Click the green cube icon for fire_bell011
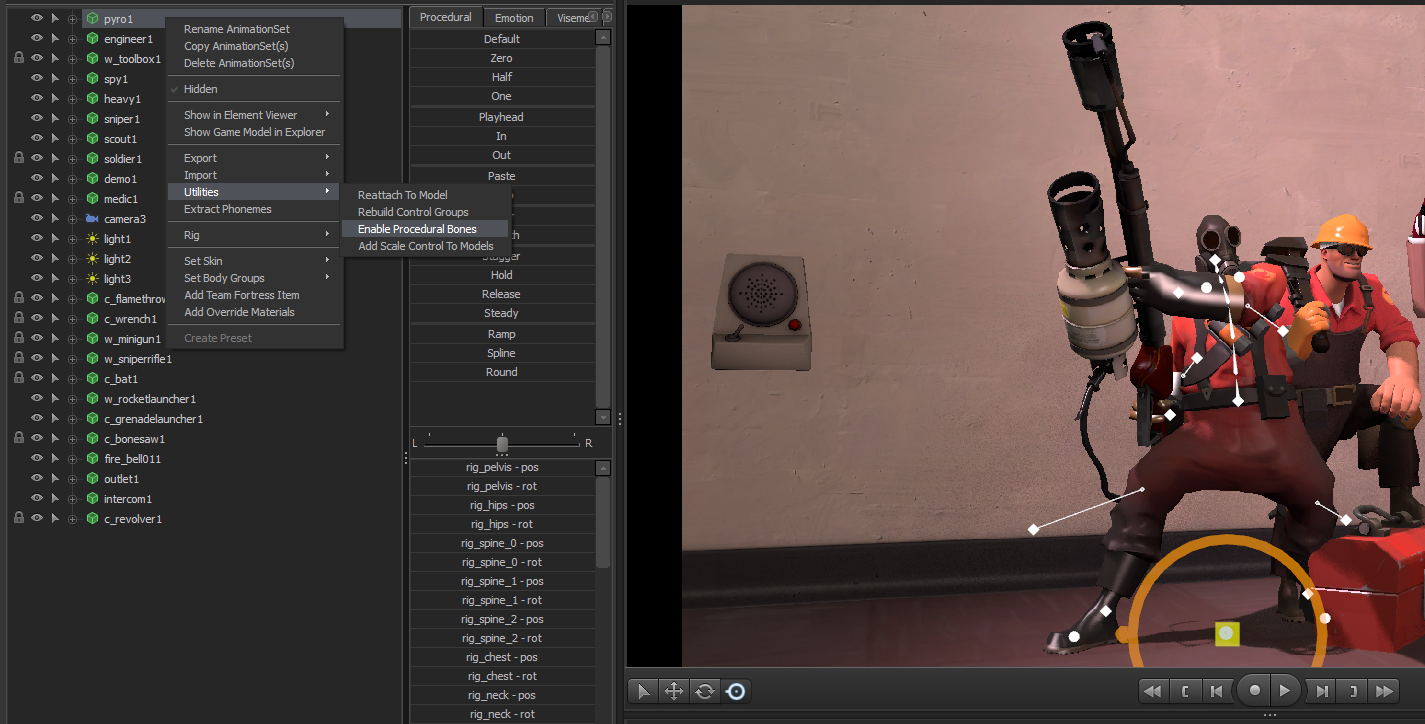 [92, 459]
